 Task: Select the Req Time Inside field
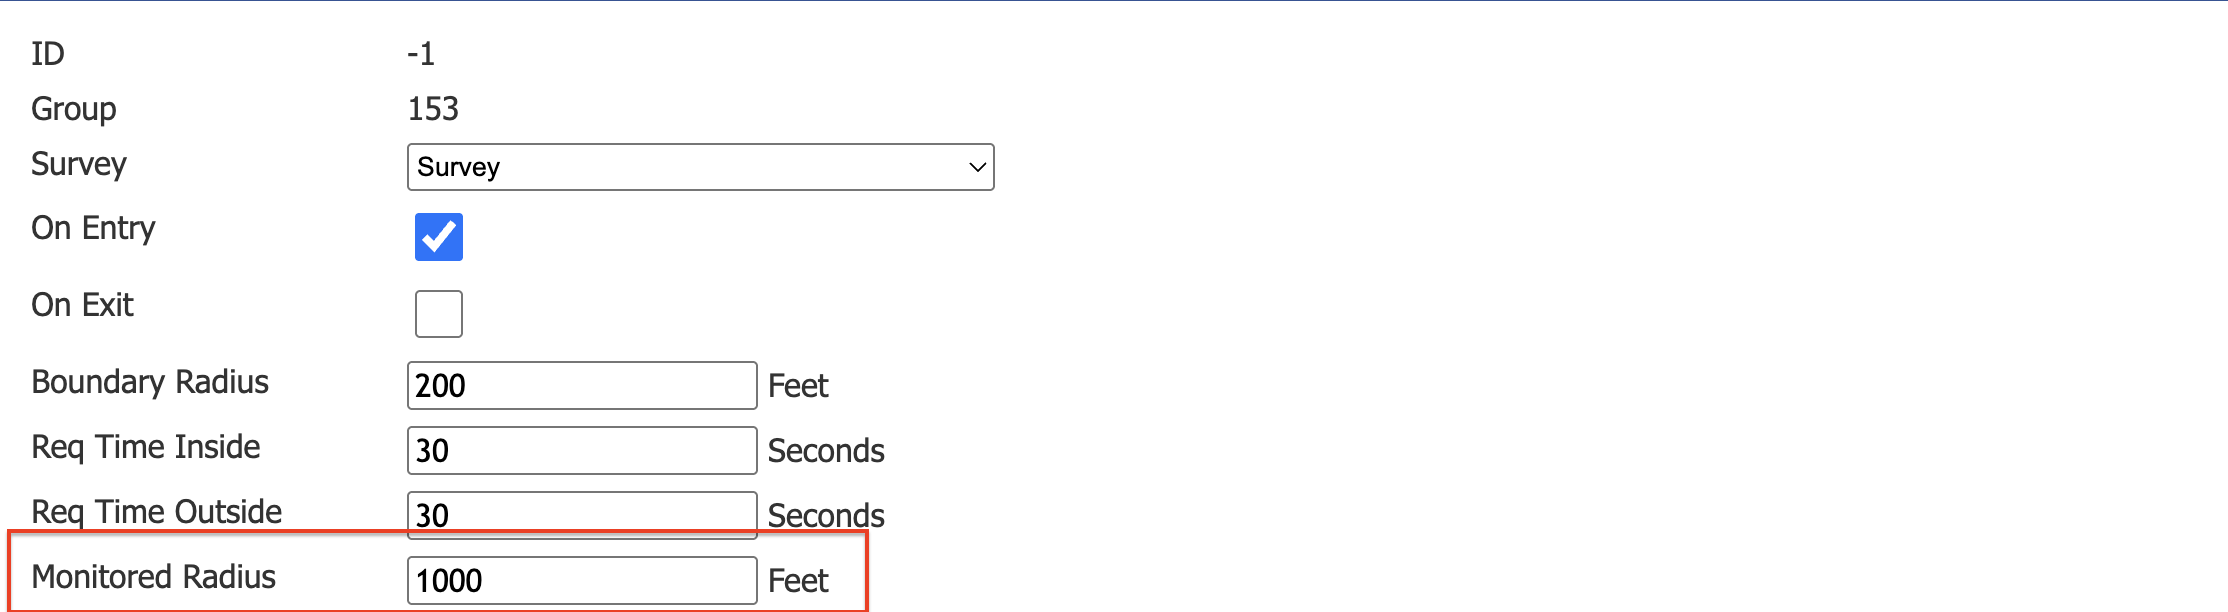(x=580, y=450)
